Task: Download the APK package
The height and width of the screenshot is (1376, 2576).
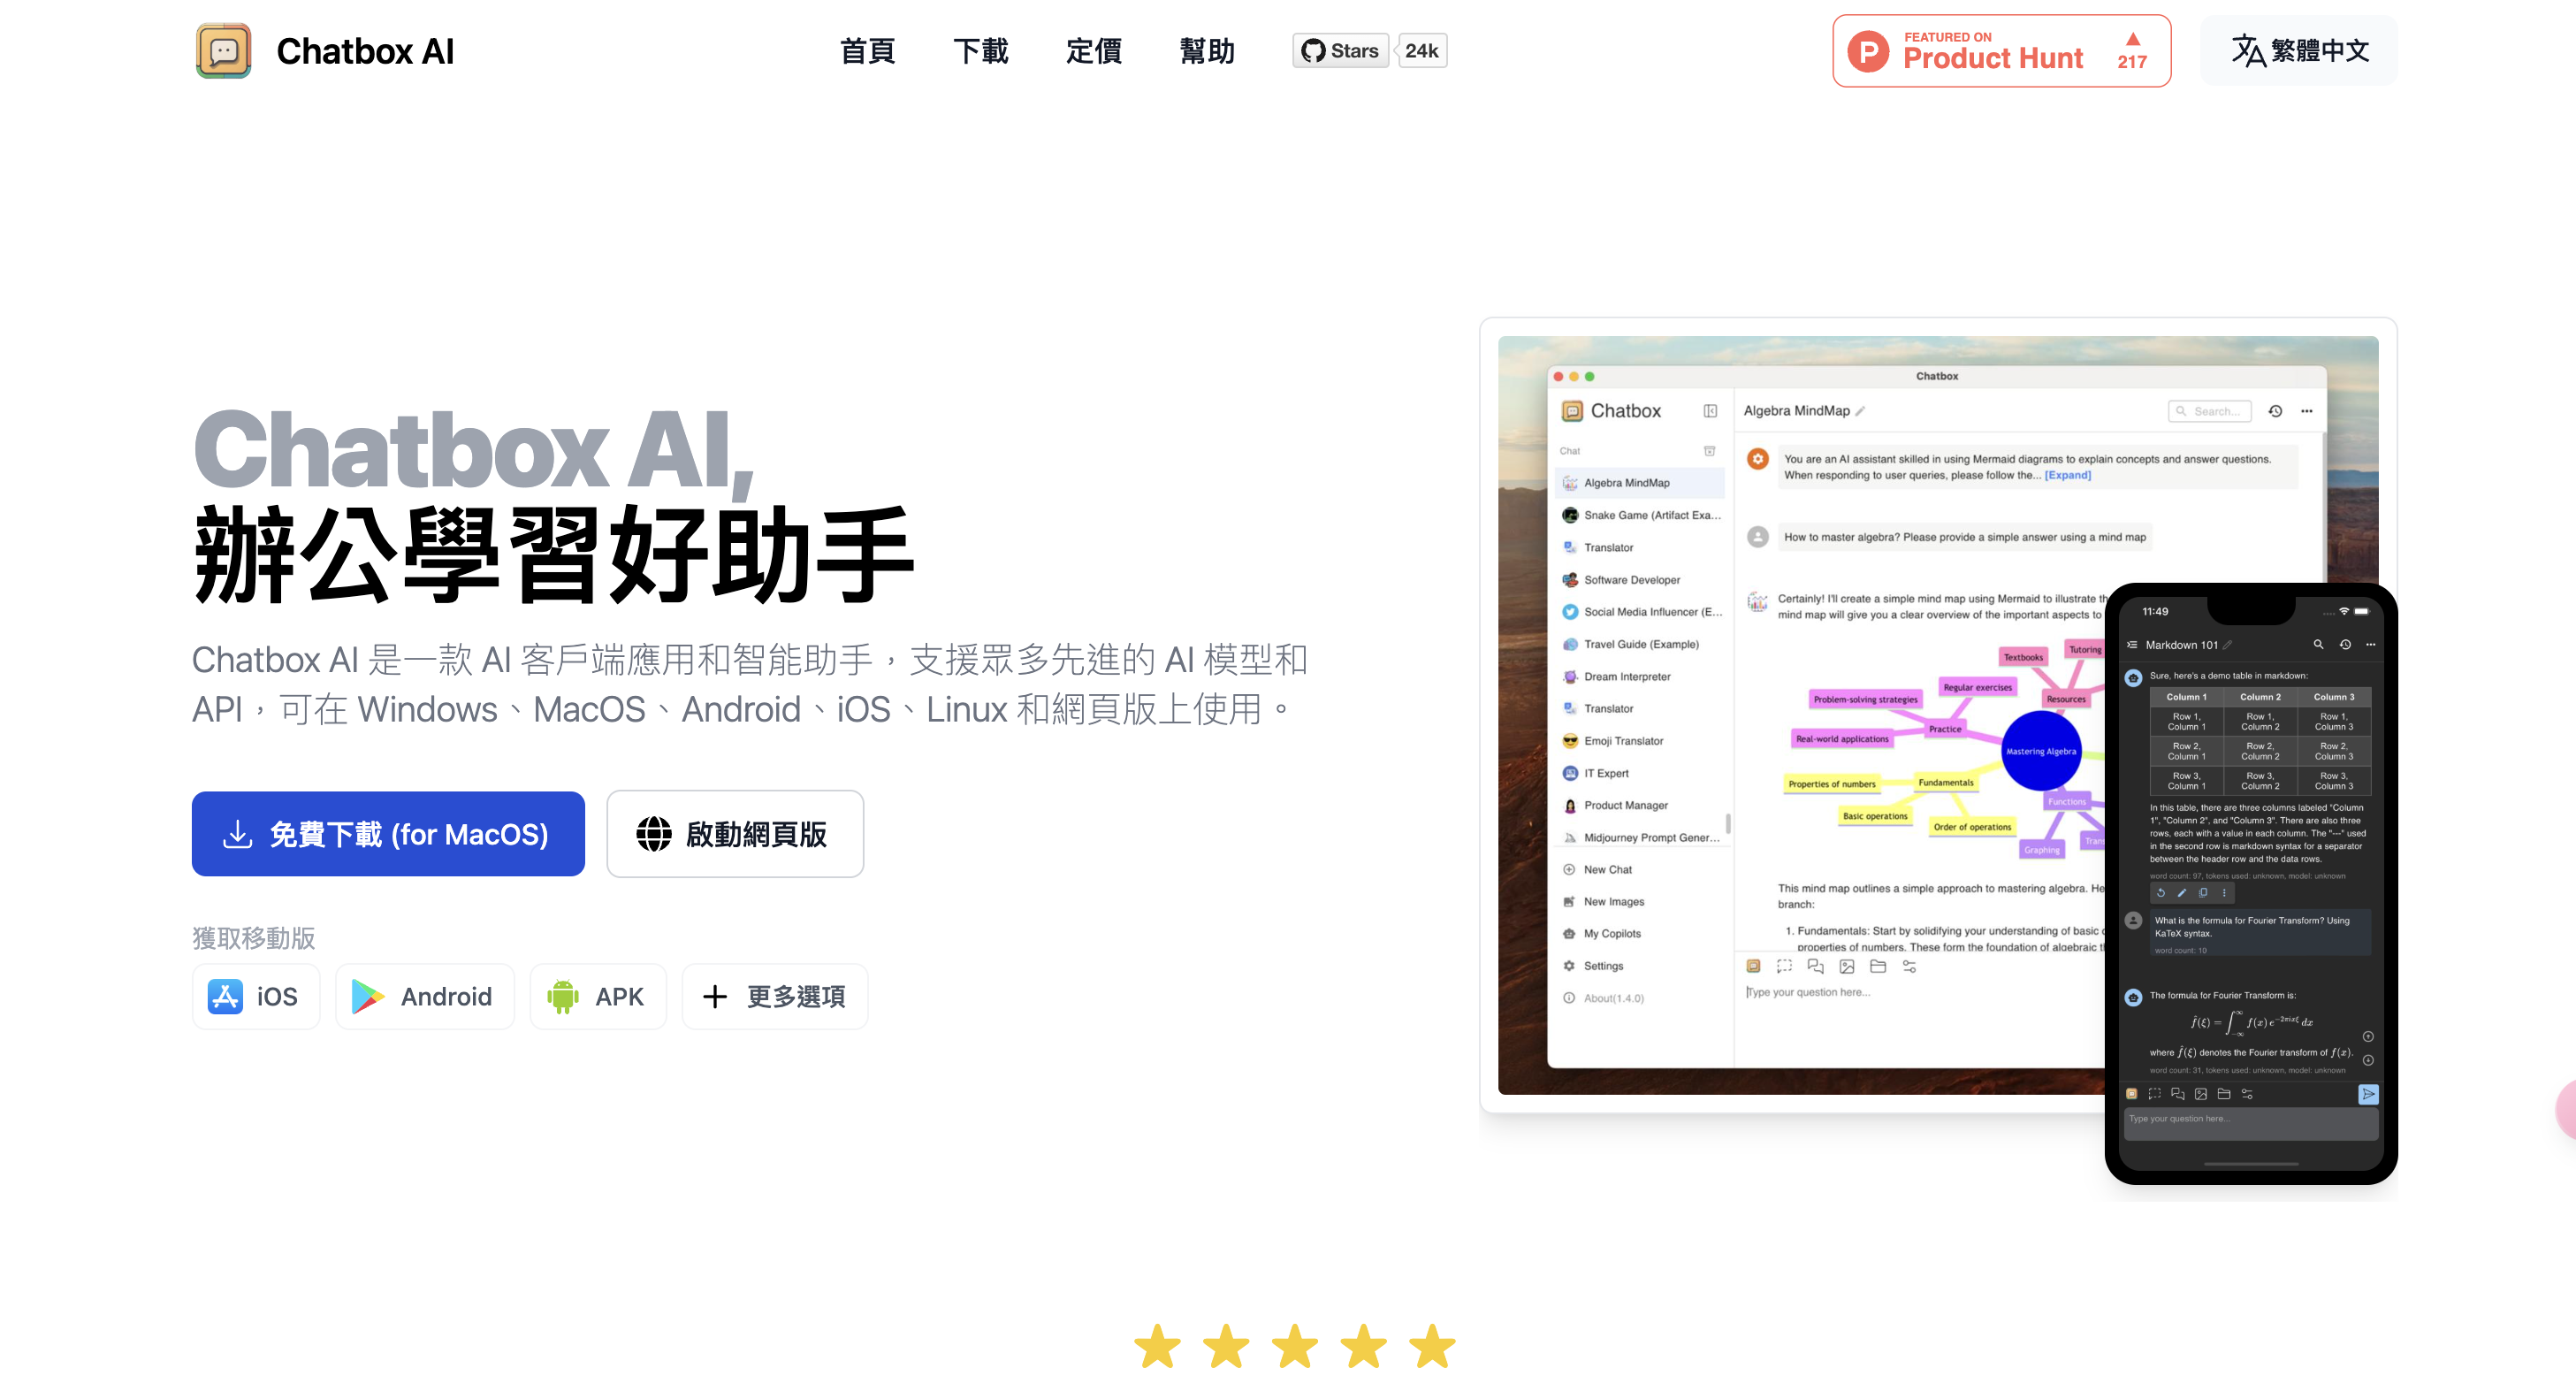Action: [598, 997]
